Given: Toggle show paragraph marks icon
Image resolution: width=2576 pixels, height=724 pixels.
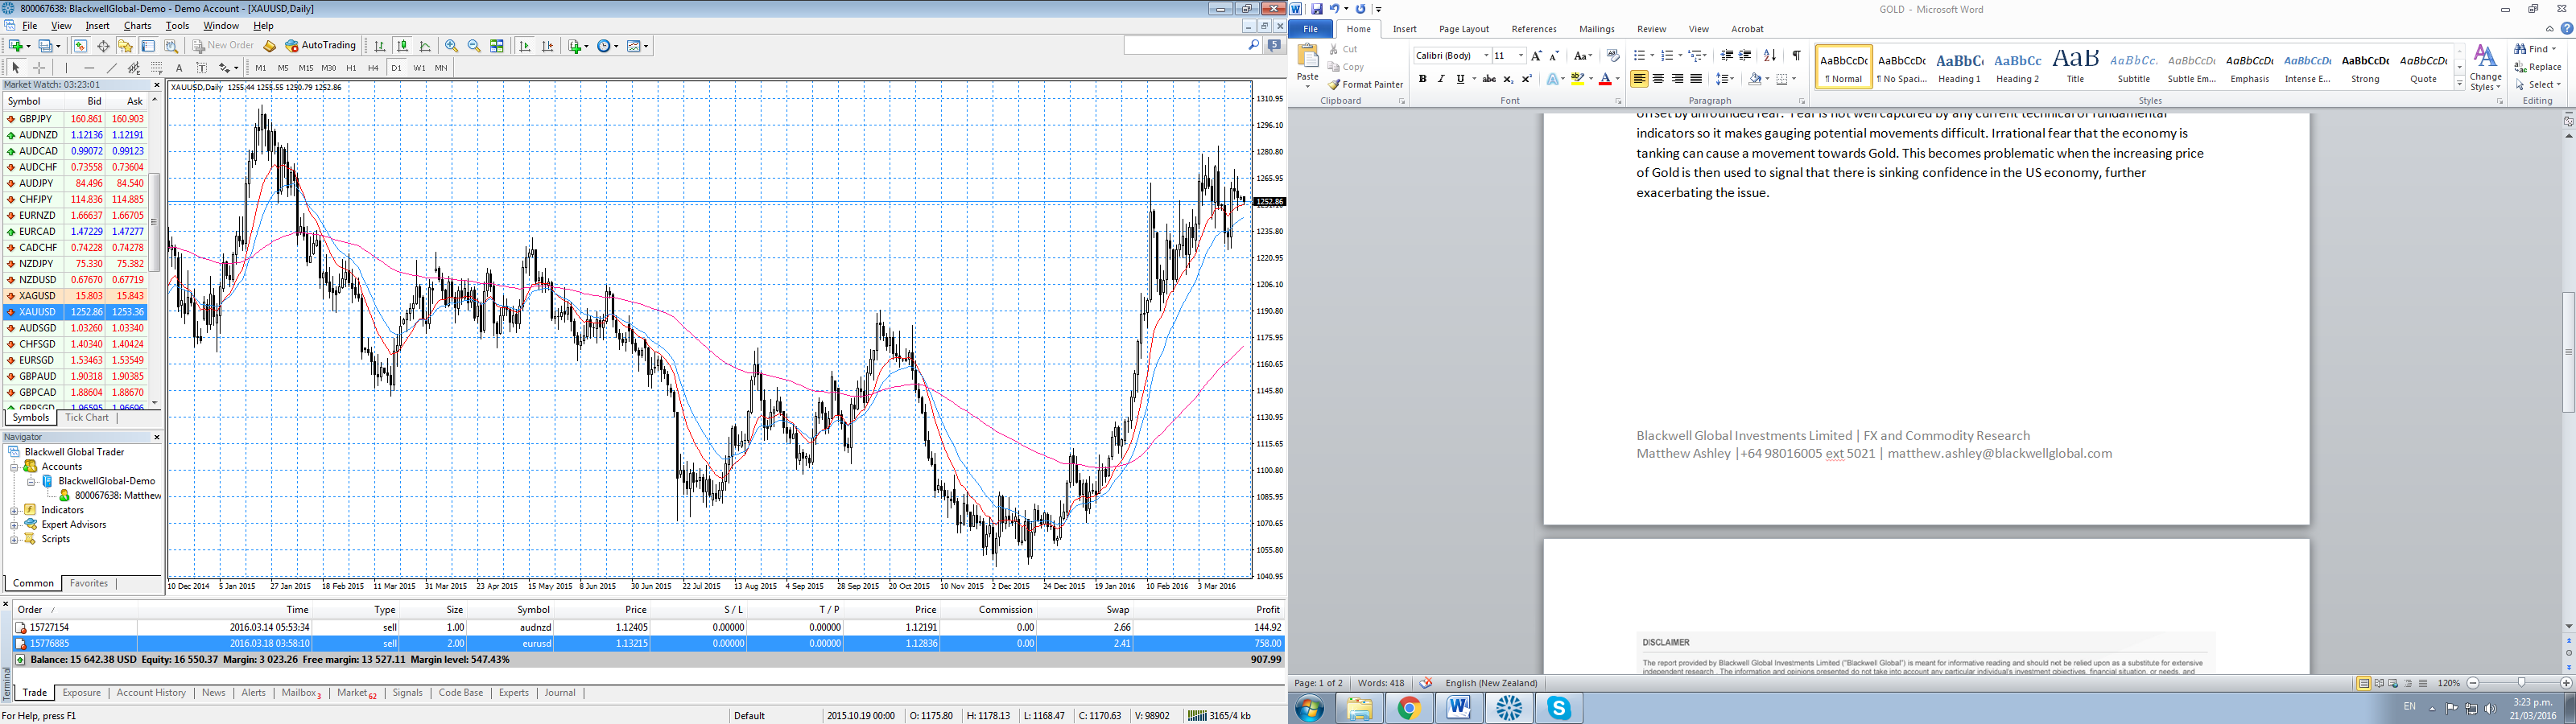Looking at the screenshot, I should click(1797, 55).
